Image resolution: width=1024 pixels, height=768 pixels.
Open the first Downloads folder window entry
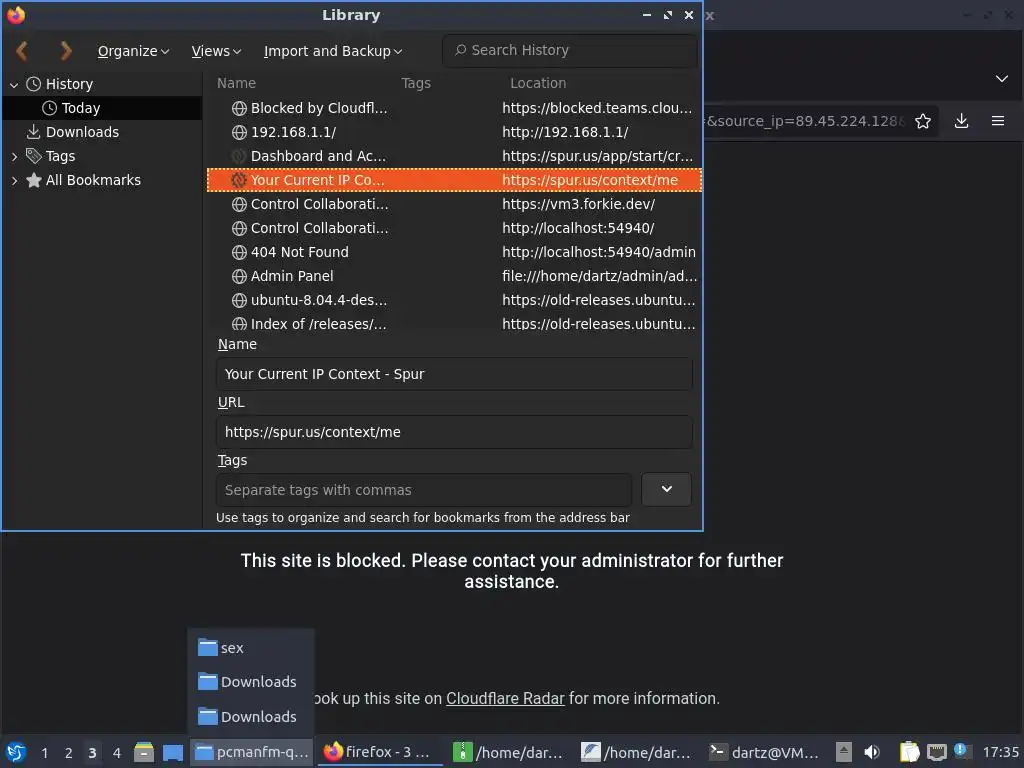tap(251, 682)
